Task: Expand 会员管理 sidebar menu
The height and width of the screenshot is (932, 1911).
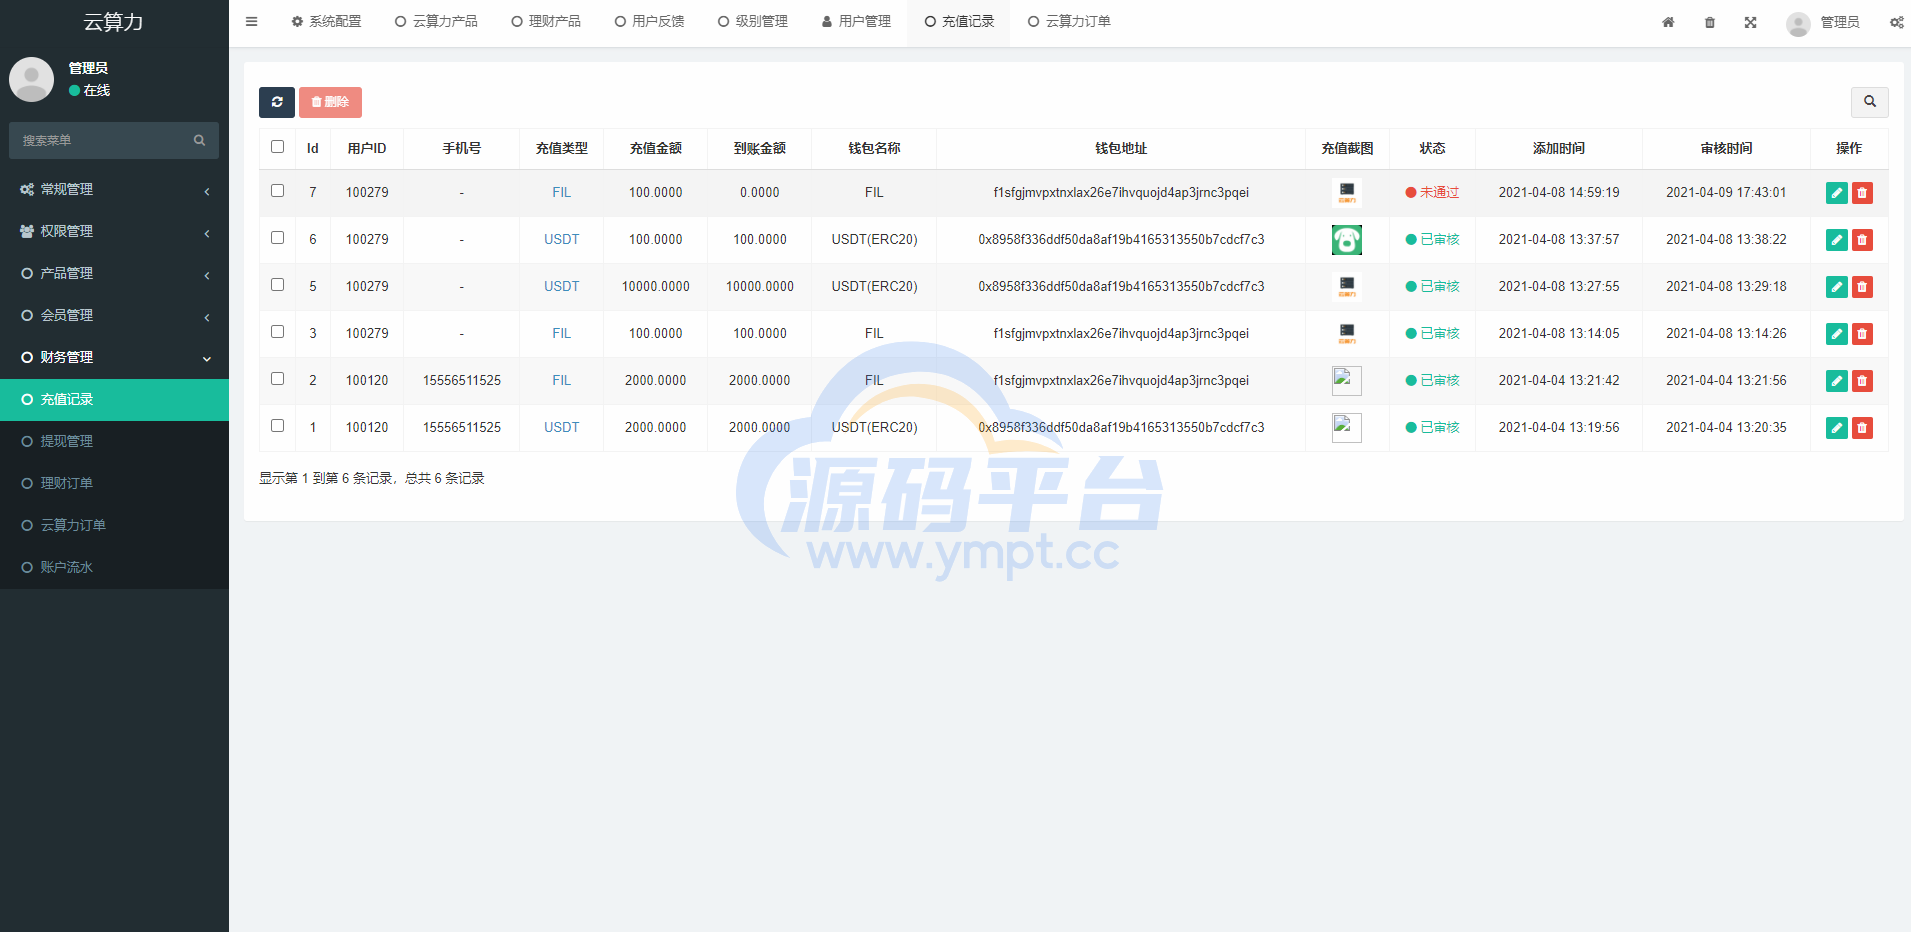Action: tap(114, 316)
